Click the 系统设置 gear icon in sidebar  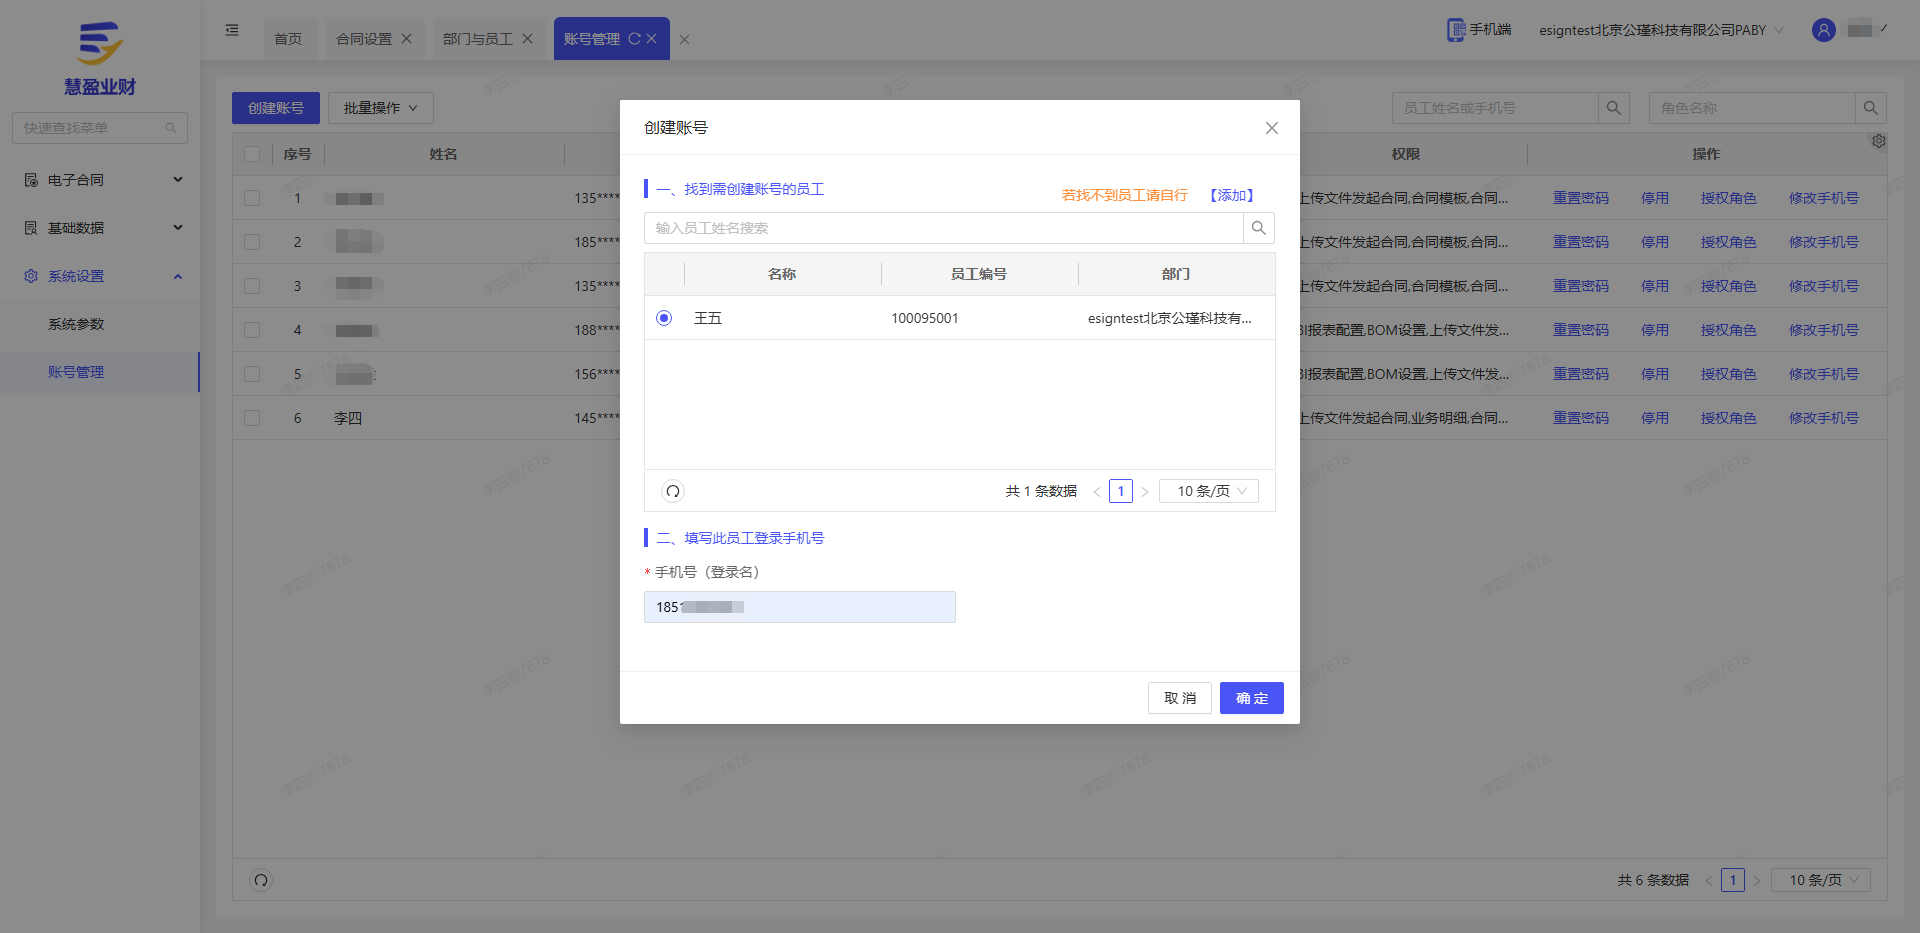(31, 276)
